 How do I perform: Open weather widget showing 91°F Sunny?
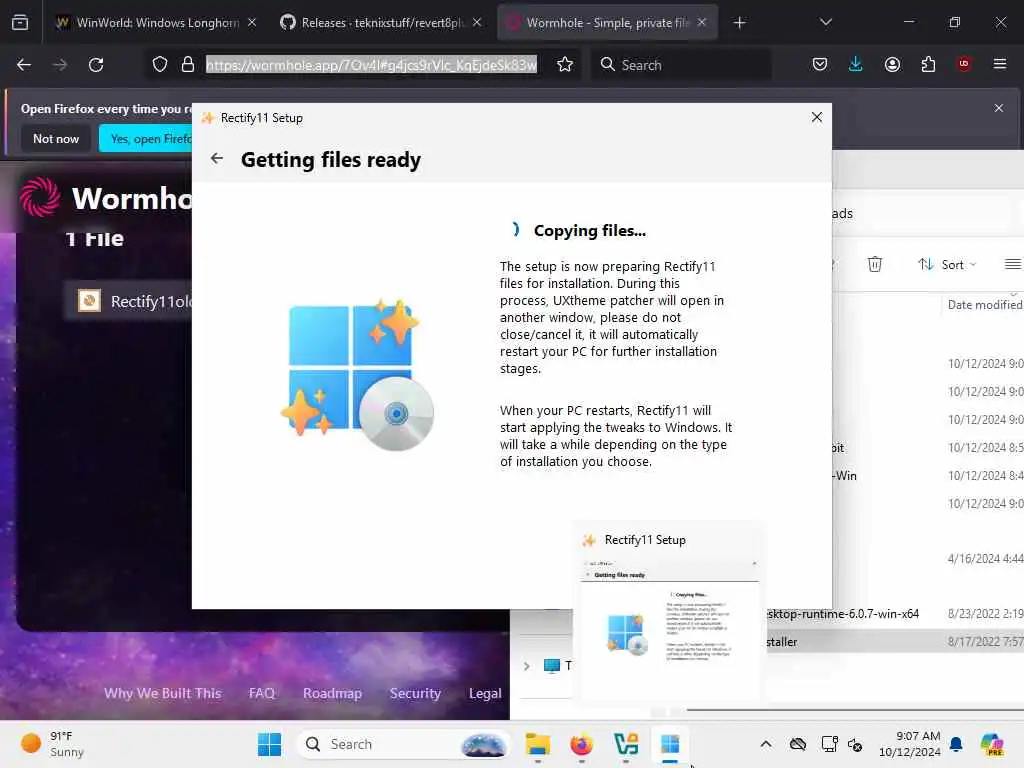pyautogui.click(x=52, y=744)
